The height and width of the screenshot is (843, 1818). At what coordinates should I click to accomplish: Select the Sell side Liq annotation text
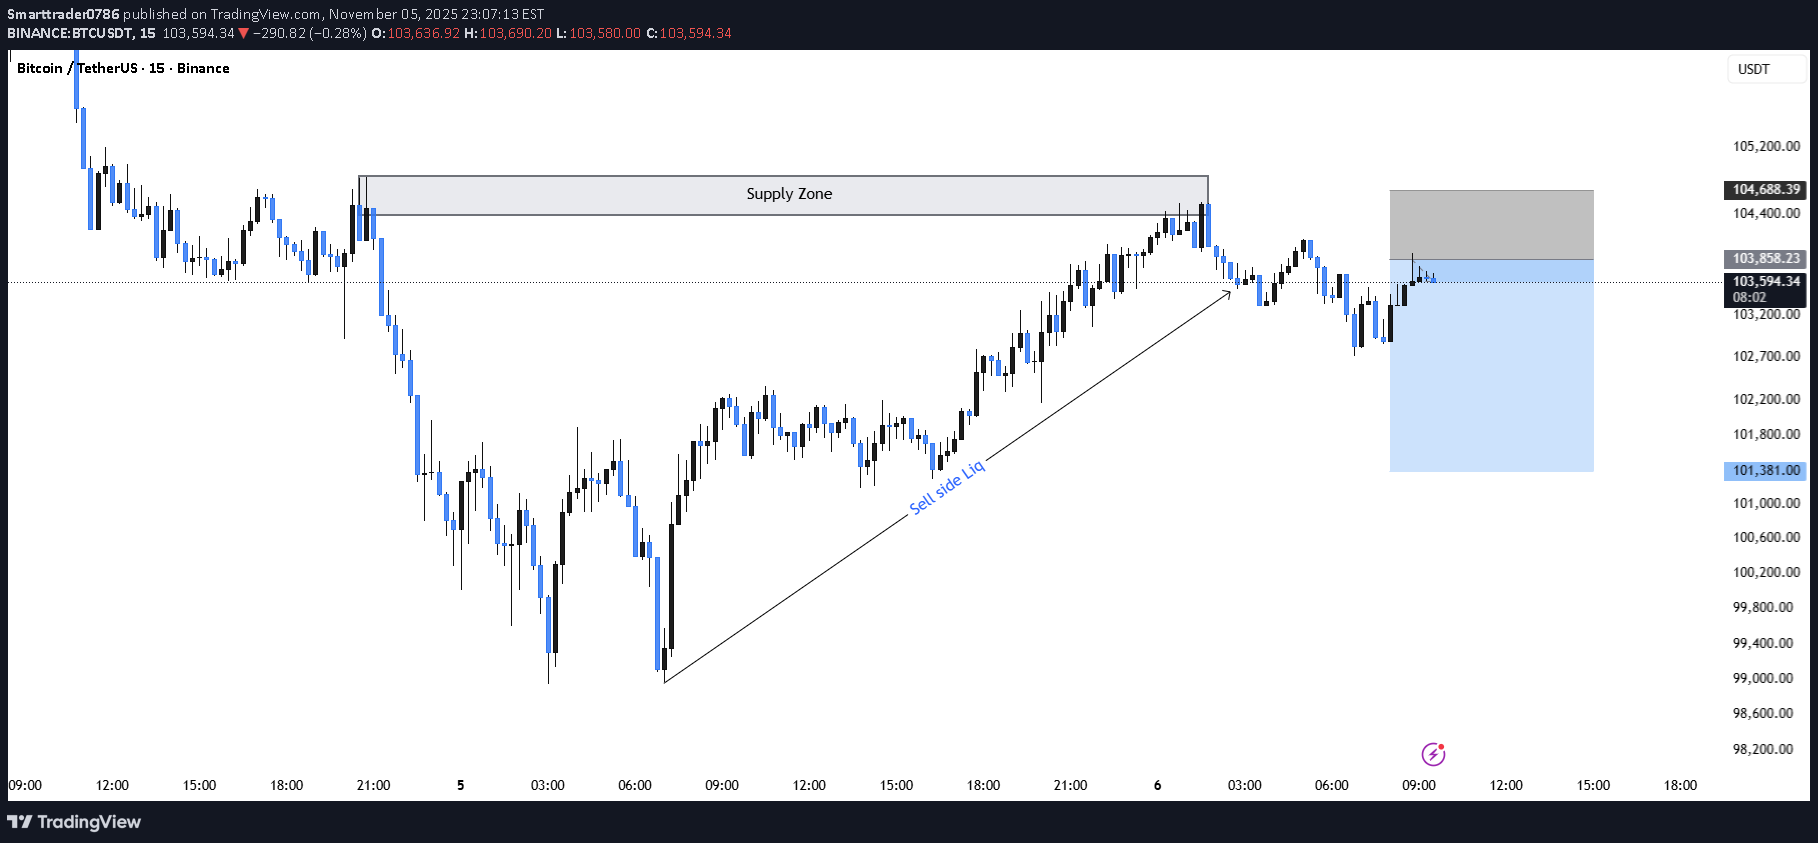pos(947,487)
